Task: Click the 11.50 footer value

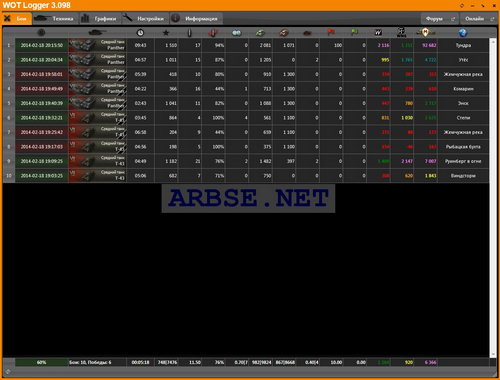Action: (x=190, y=362)
